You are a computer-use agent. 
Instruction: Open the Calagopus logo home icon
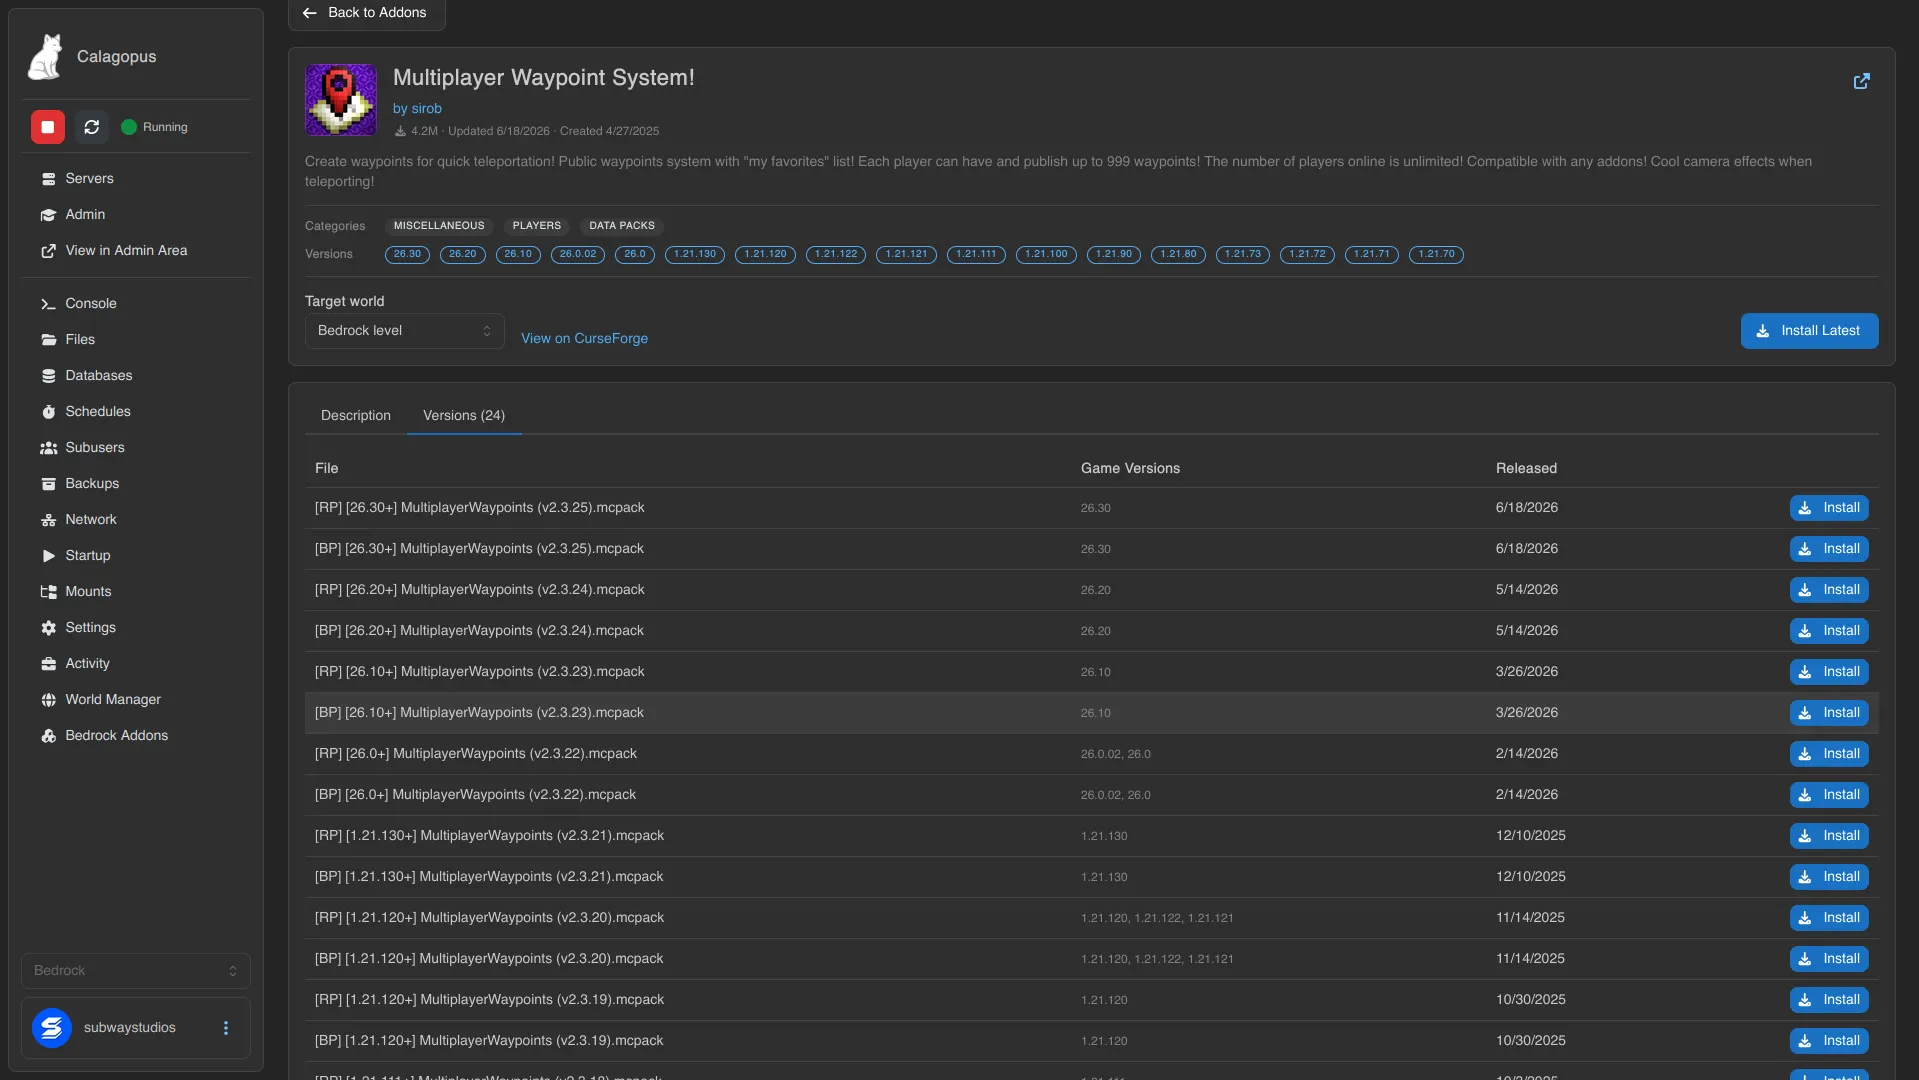pos(45,57)
